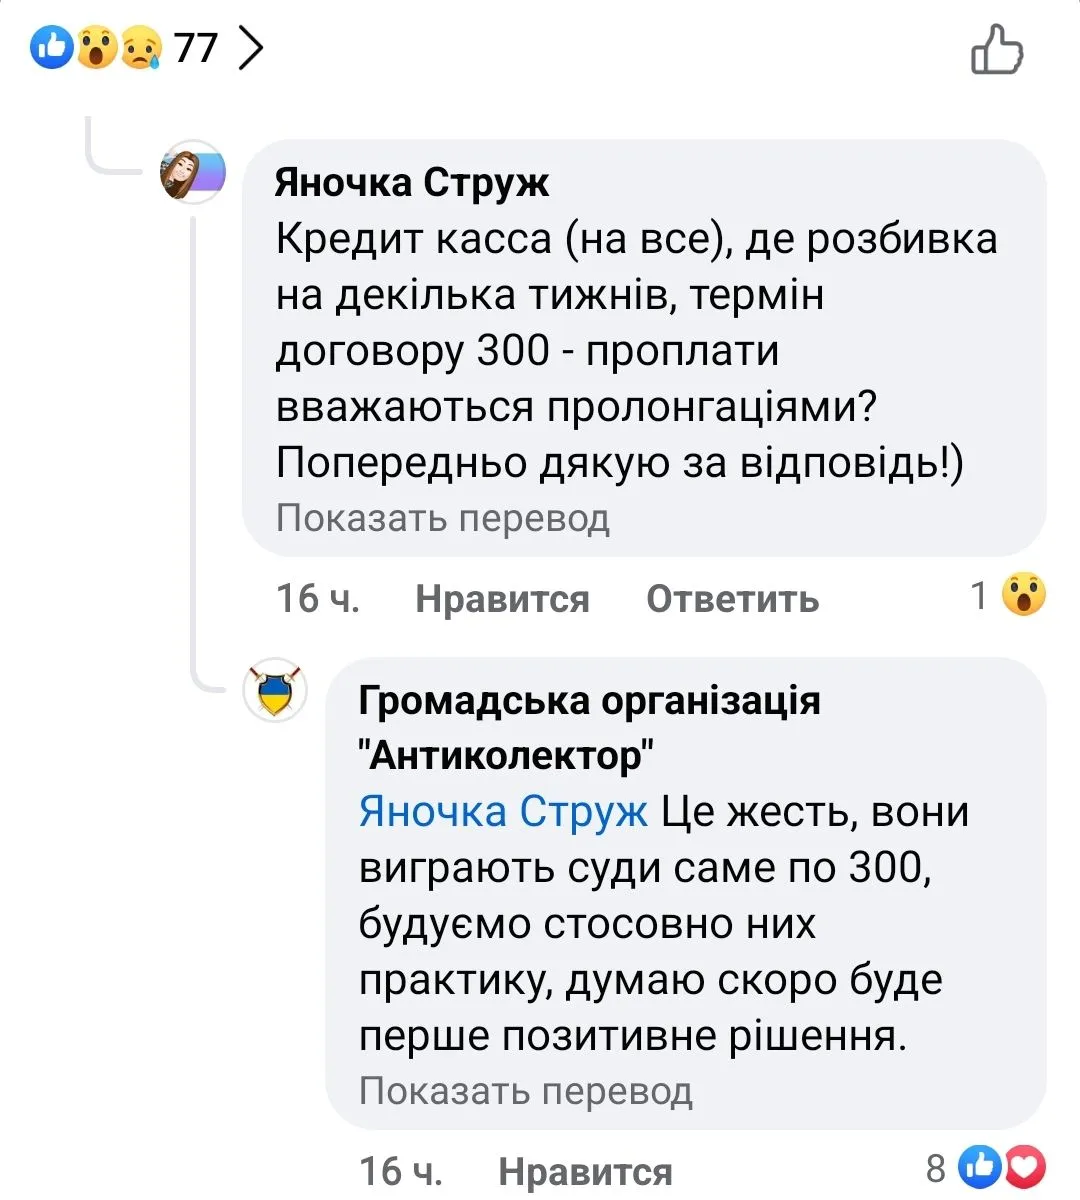Open the 77 reactions count
This screenshot has width=1080, height=1200.
196,47
